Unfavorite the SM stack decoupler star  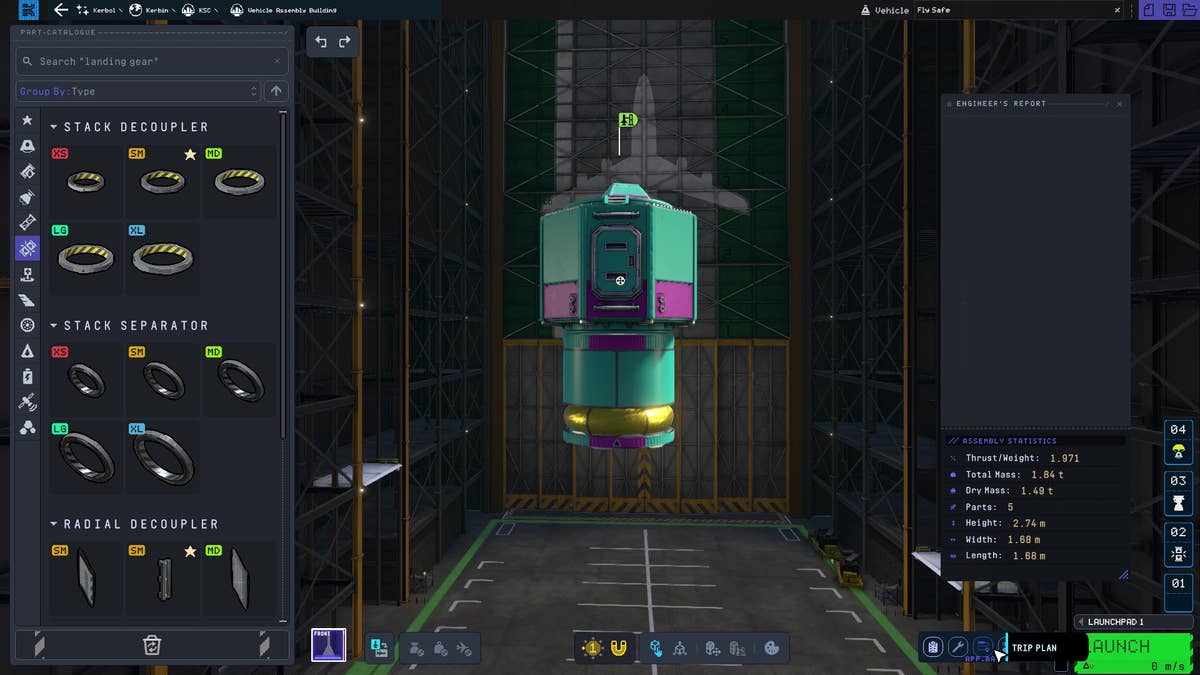tap(190, 155)
